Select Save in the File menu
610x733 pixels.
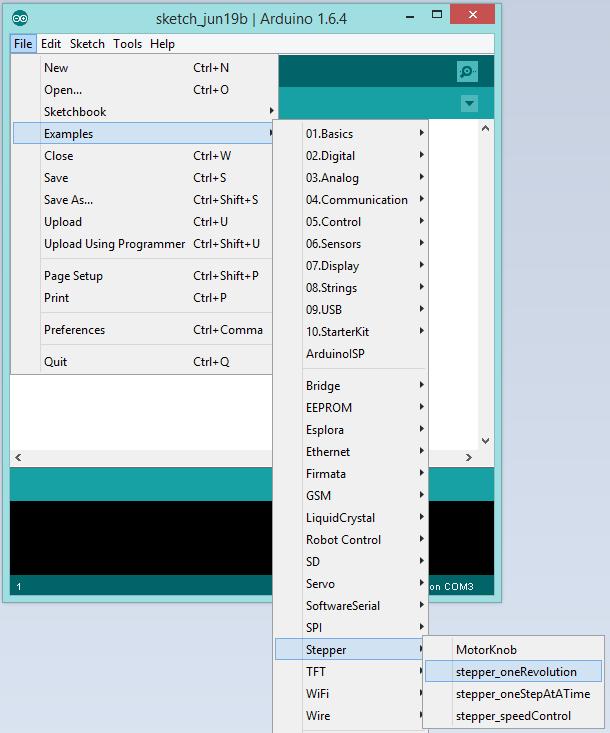click(x=143, y=178)
